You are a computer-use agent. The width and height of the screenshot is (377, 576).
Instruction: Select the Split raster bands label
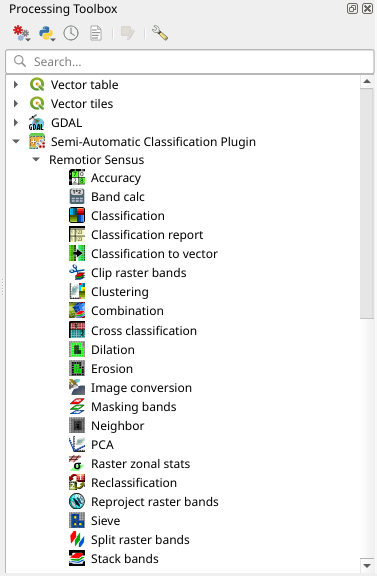point(140,540)
